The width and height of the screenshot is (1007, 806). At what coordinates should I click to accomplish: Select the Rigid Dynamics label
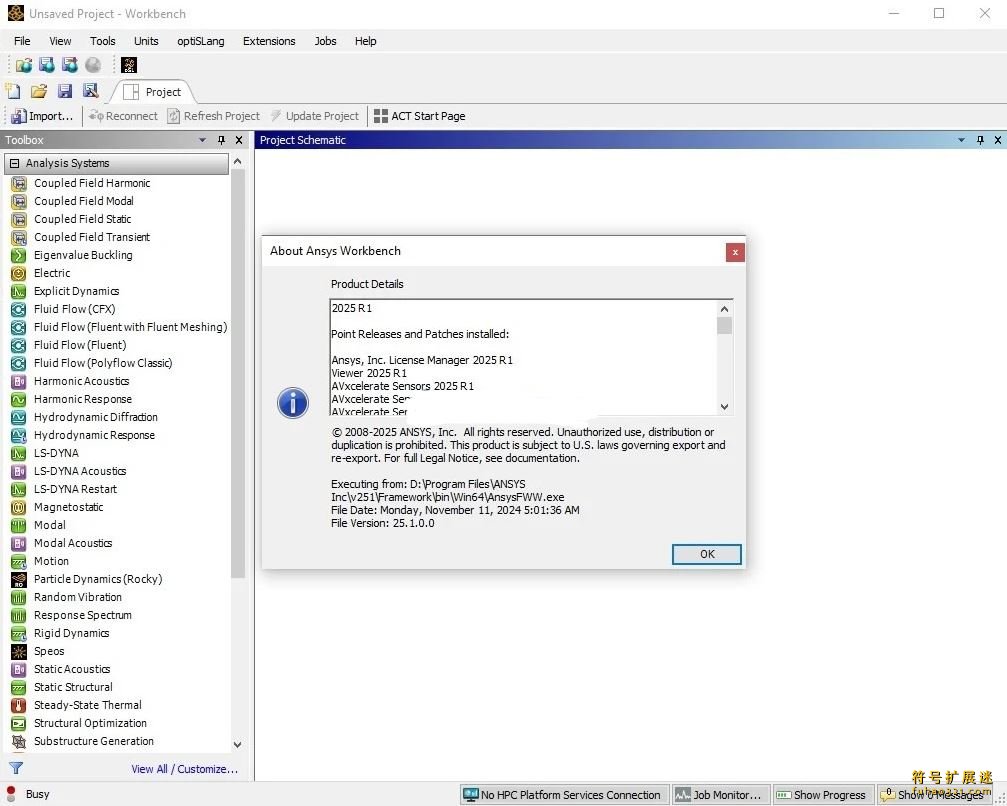pyautogui.click(x=71, y=633)
